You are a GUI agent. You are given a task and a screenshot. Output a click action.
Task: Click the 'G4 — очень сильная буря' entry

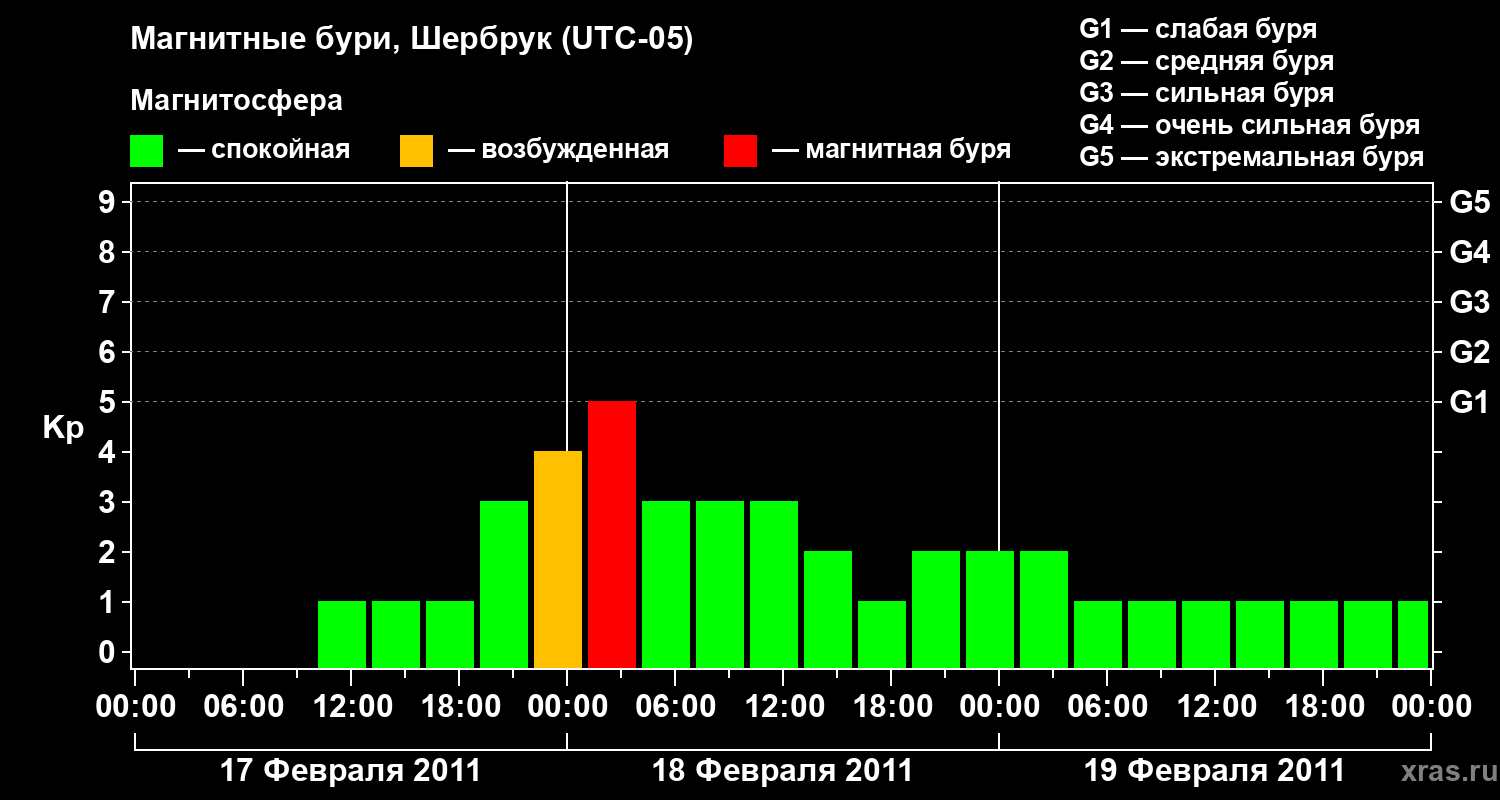click(x=1250, y=125)
